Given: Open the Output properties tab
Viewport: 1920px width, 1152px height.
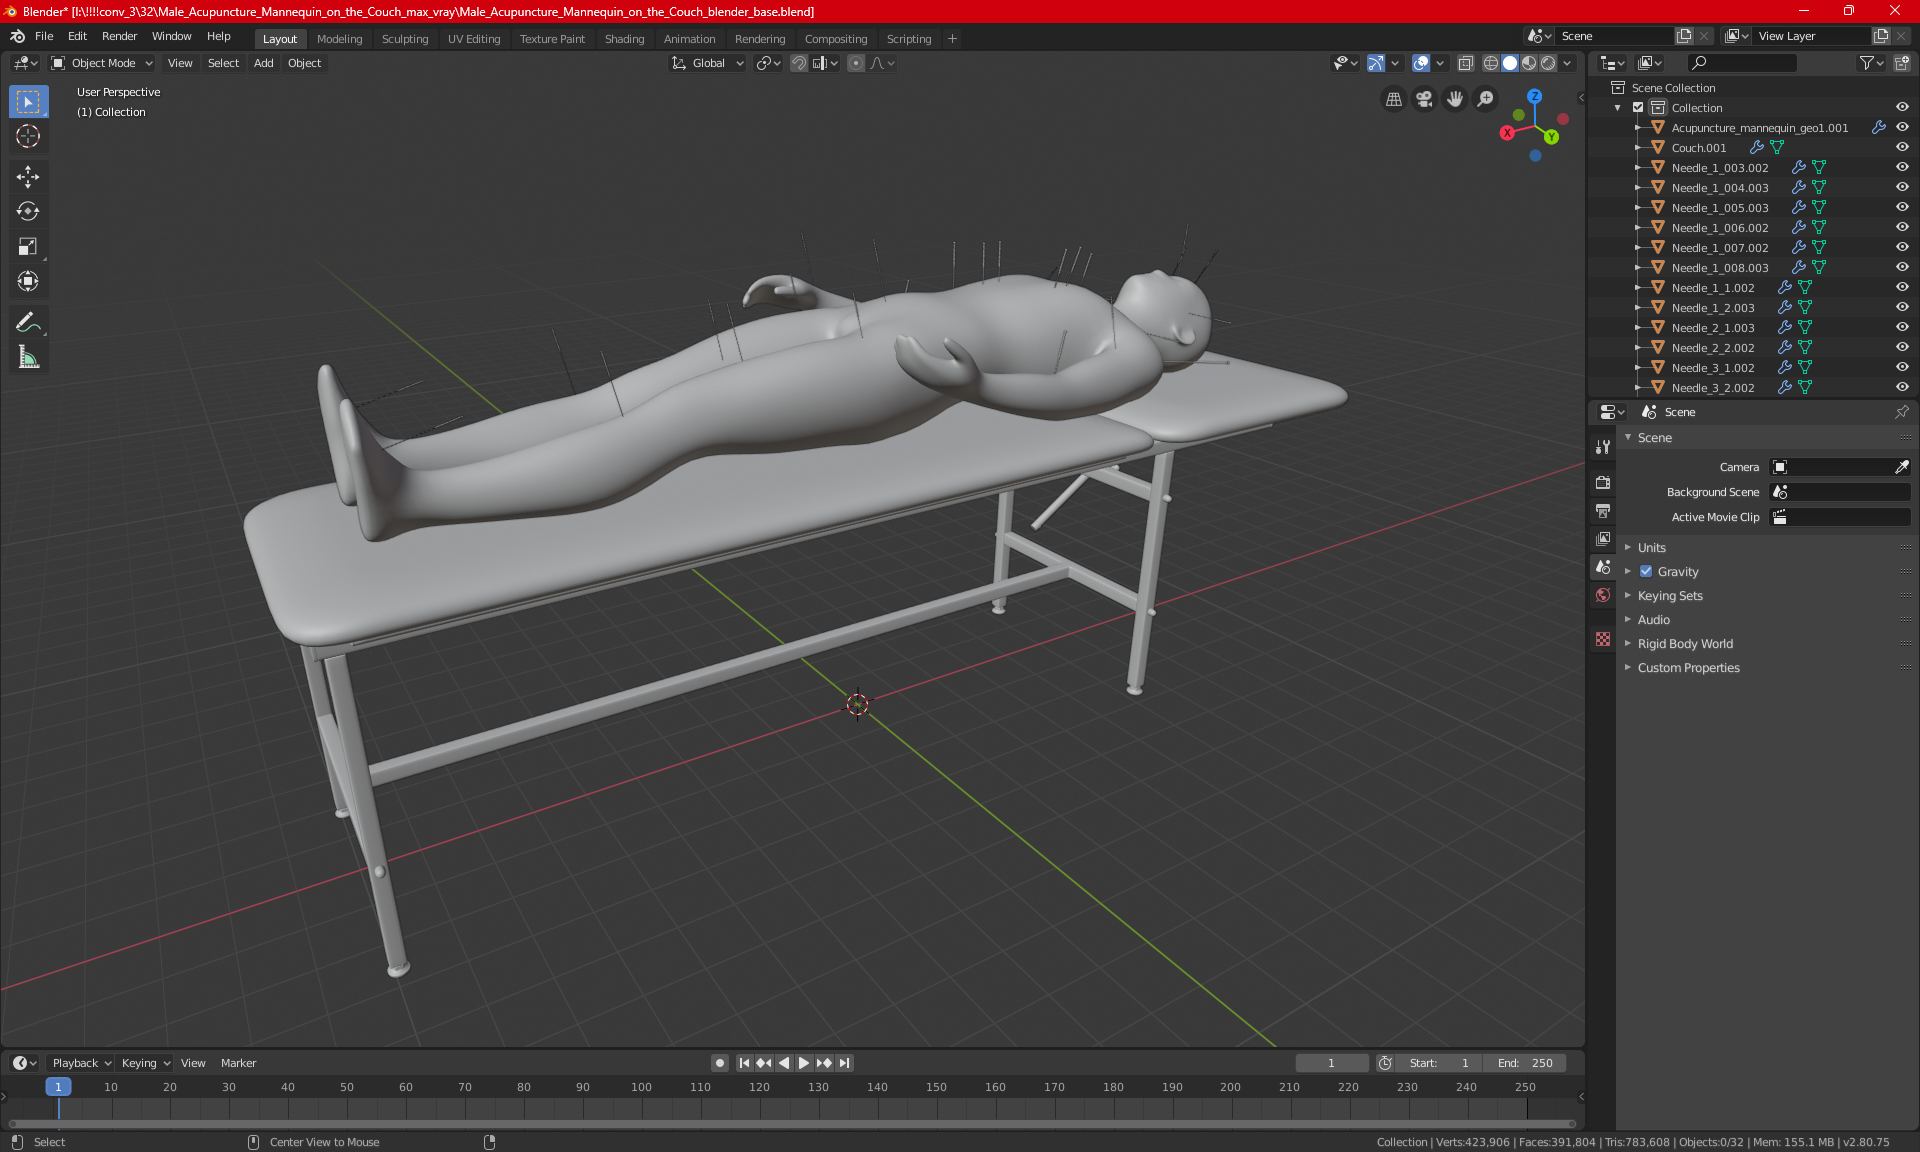Looking at the screenshot, I should pos(1603,510).
